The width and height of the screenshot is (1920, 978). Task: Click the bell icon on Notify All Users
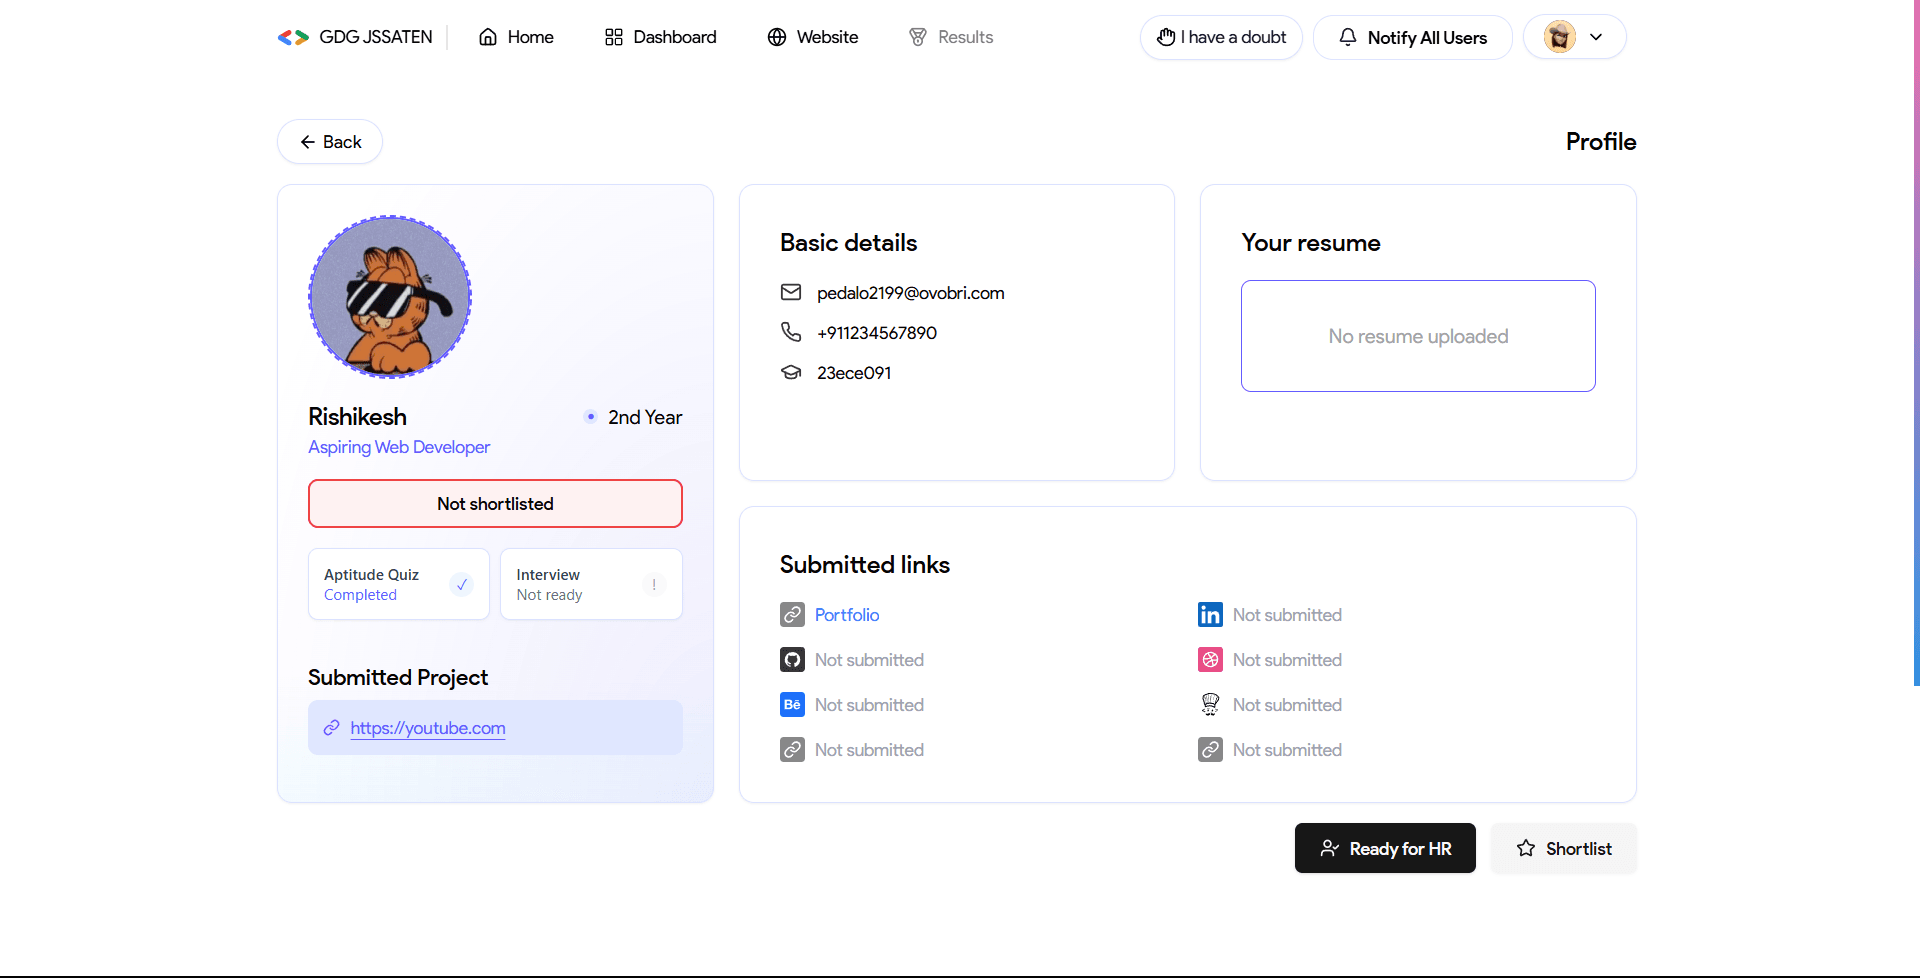click(1347, 37)
